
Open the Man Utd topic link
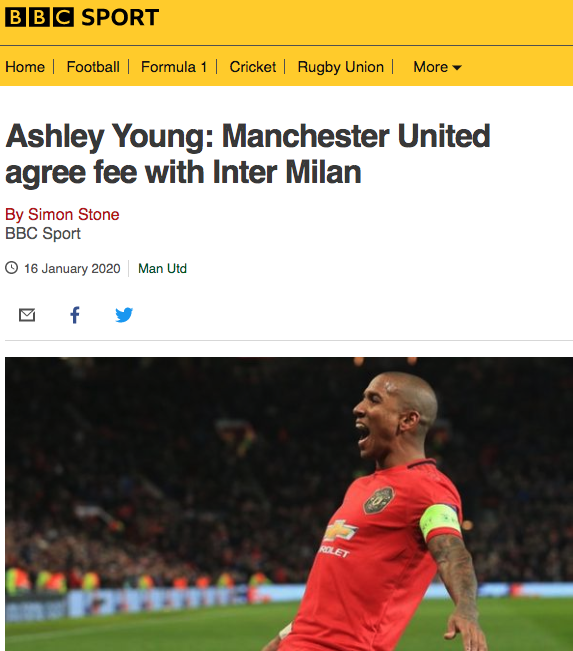162,269
